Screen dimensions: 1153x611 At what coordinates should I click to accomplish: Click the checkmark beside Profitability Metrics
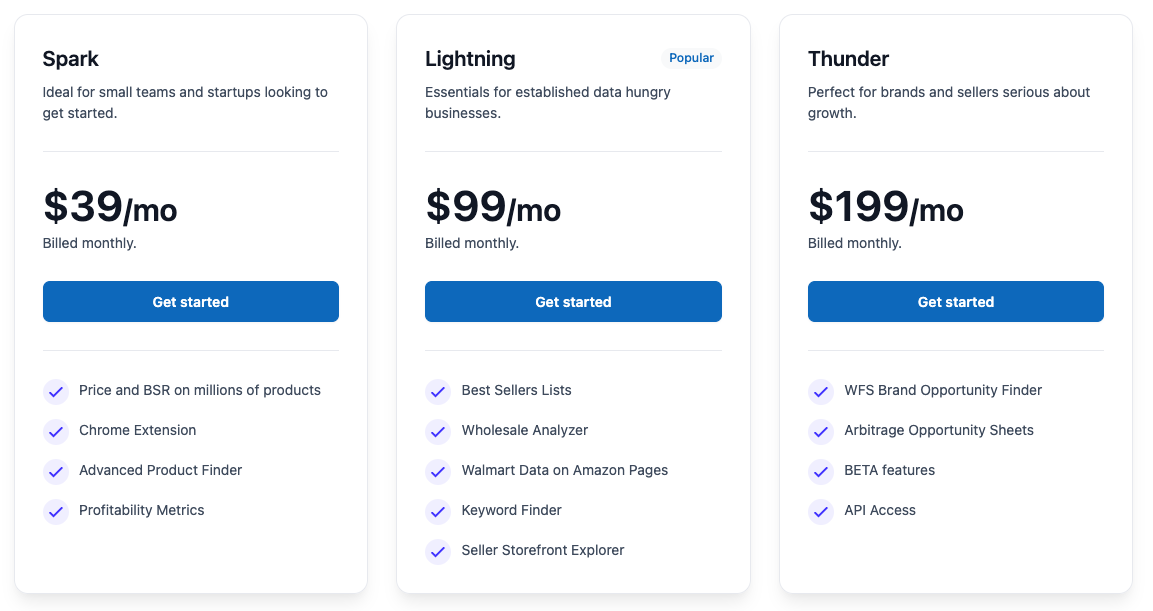56,511
